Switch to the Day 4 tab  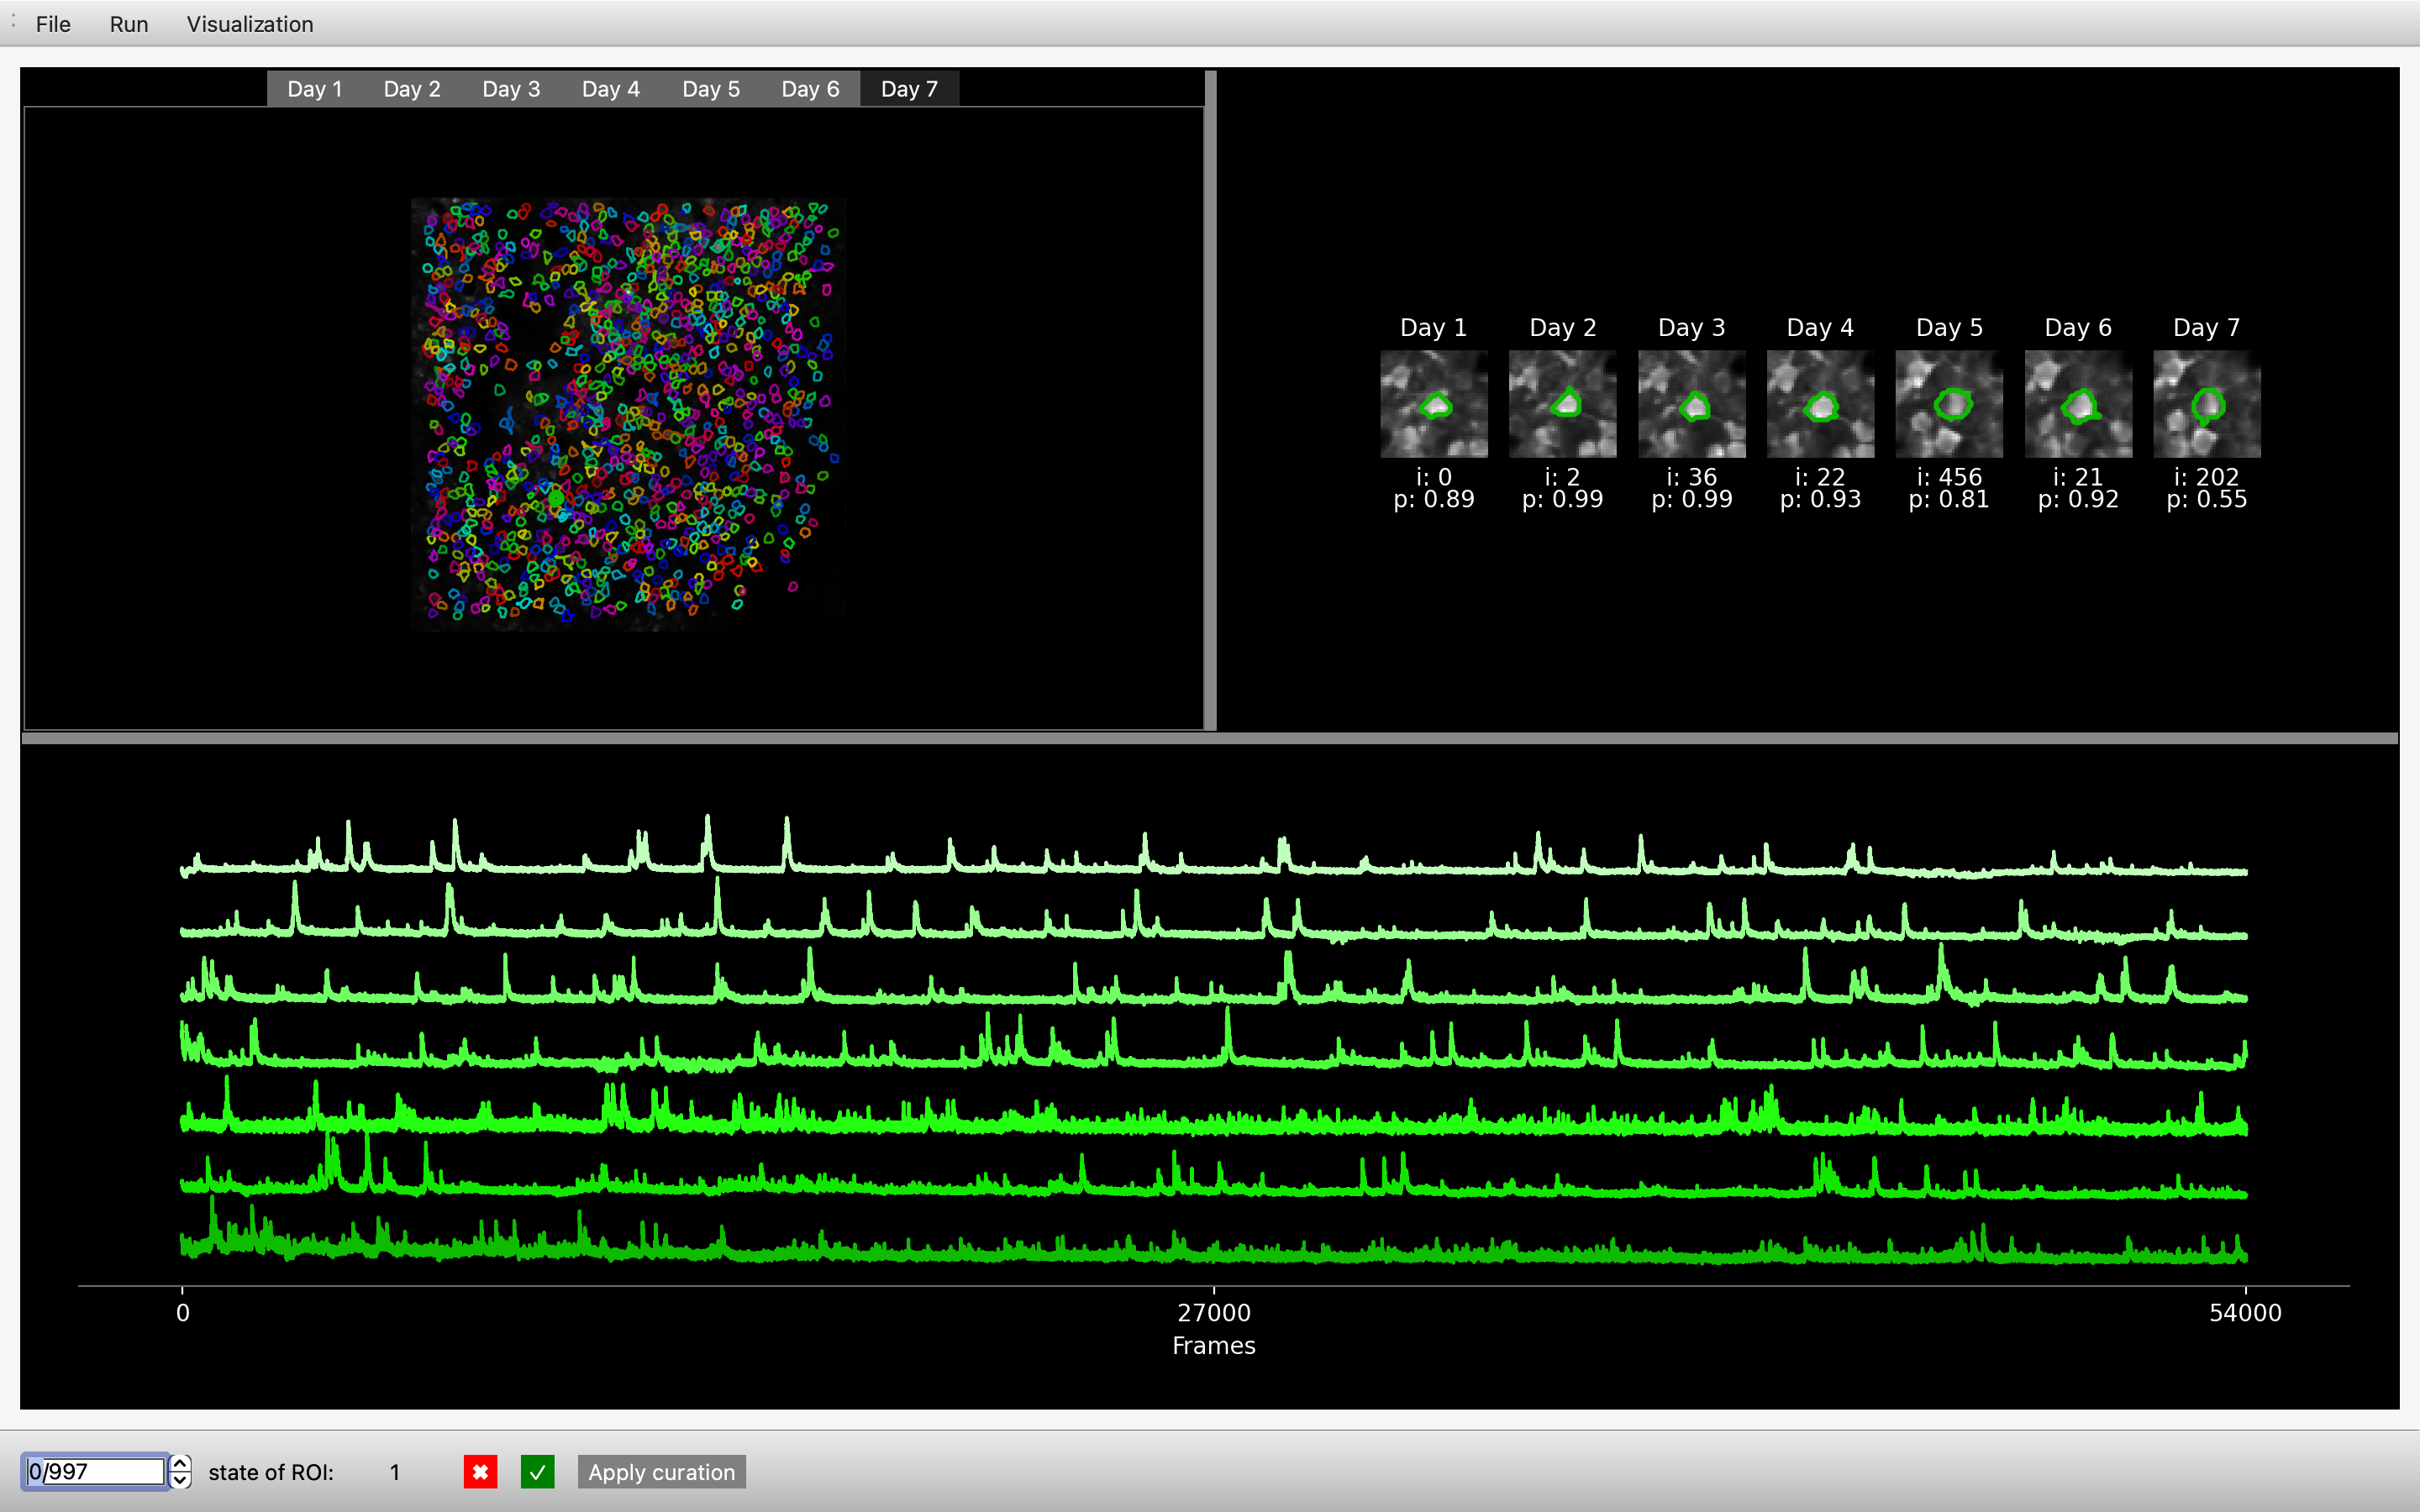pyautogui.click(x=611, y=89)
